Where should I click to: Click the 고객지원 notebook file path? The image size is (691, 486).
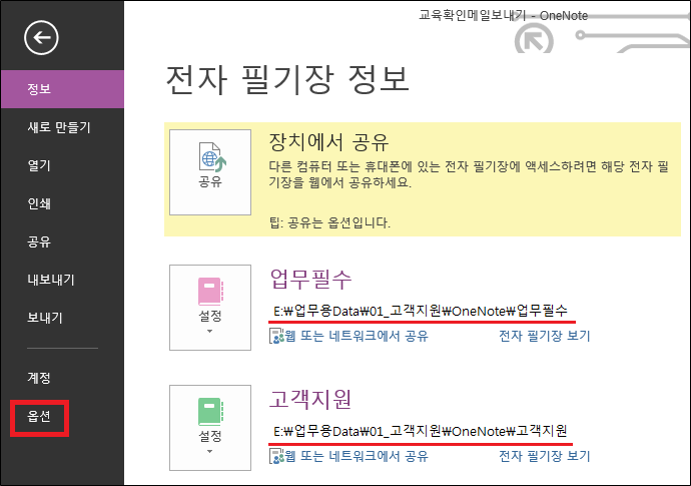coord(420,431)
